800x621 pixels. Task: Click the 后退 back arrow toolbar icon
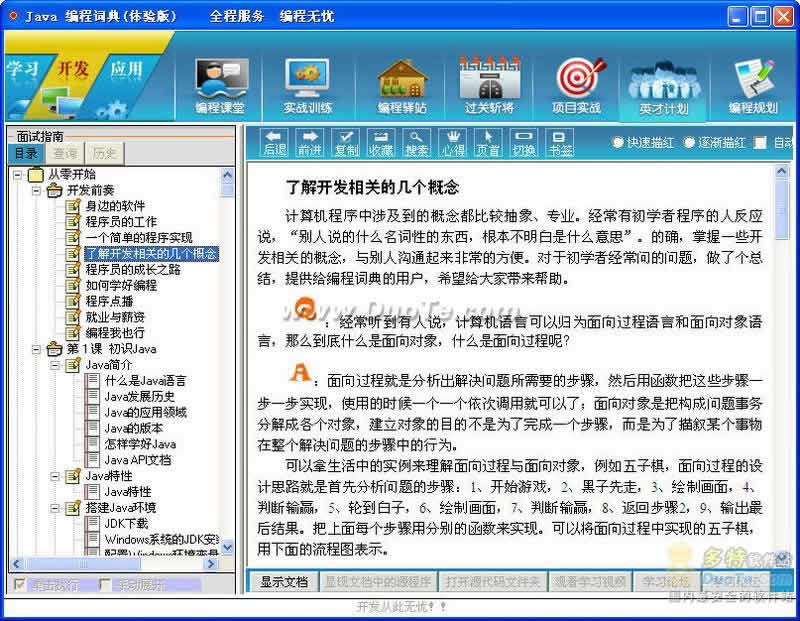(274, 143)
